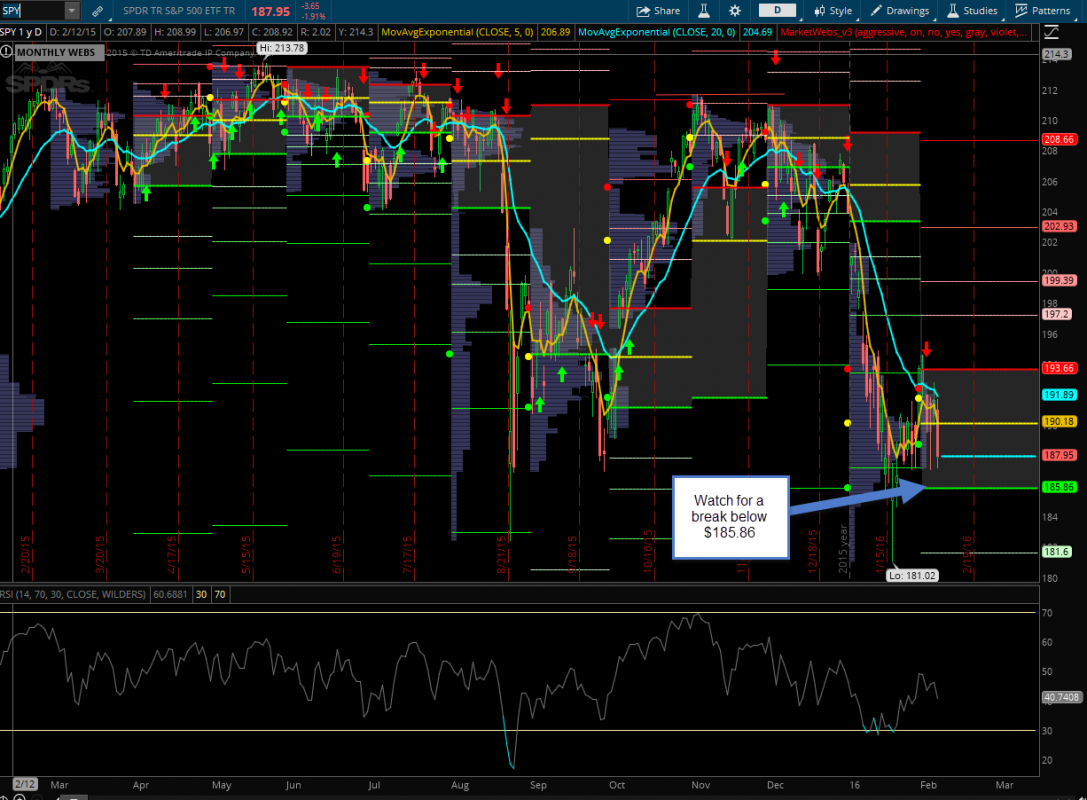Open the flask quick study icon beside Share
The height and width of the screenshot is (800, 1087).
(703, 11)
